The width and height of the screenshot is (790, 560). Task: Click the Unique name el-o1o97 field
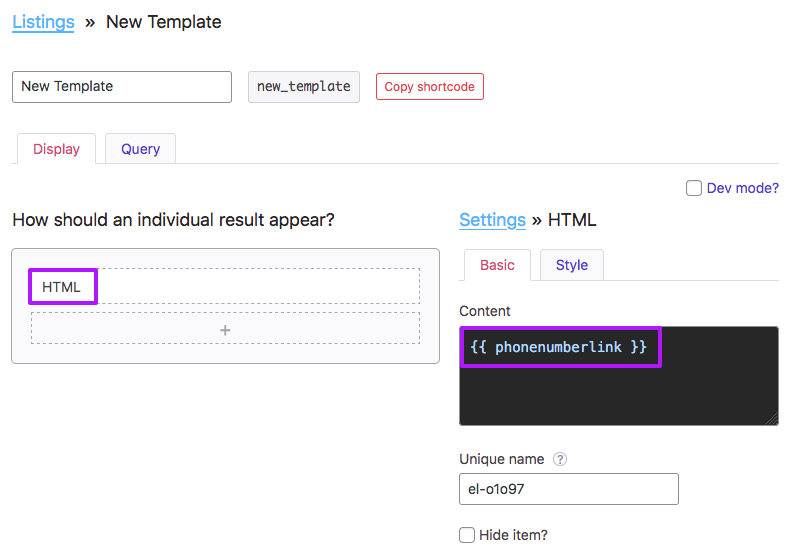tap(569, 489)
